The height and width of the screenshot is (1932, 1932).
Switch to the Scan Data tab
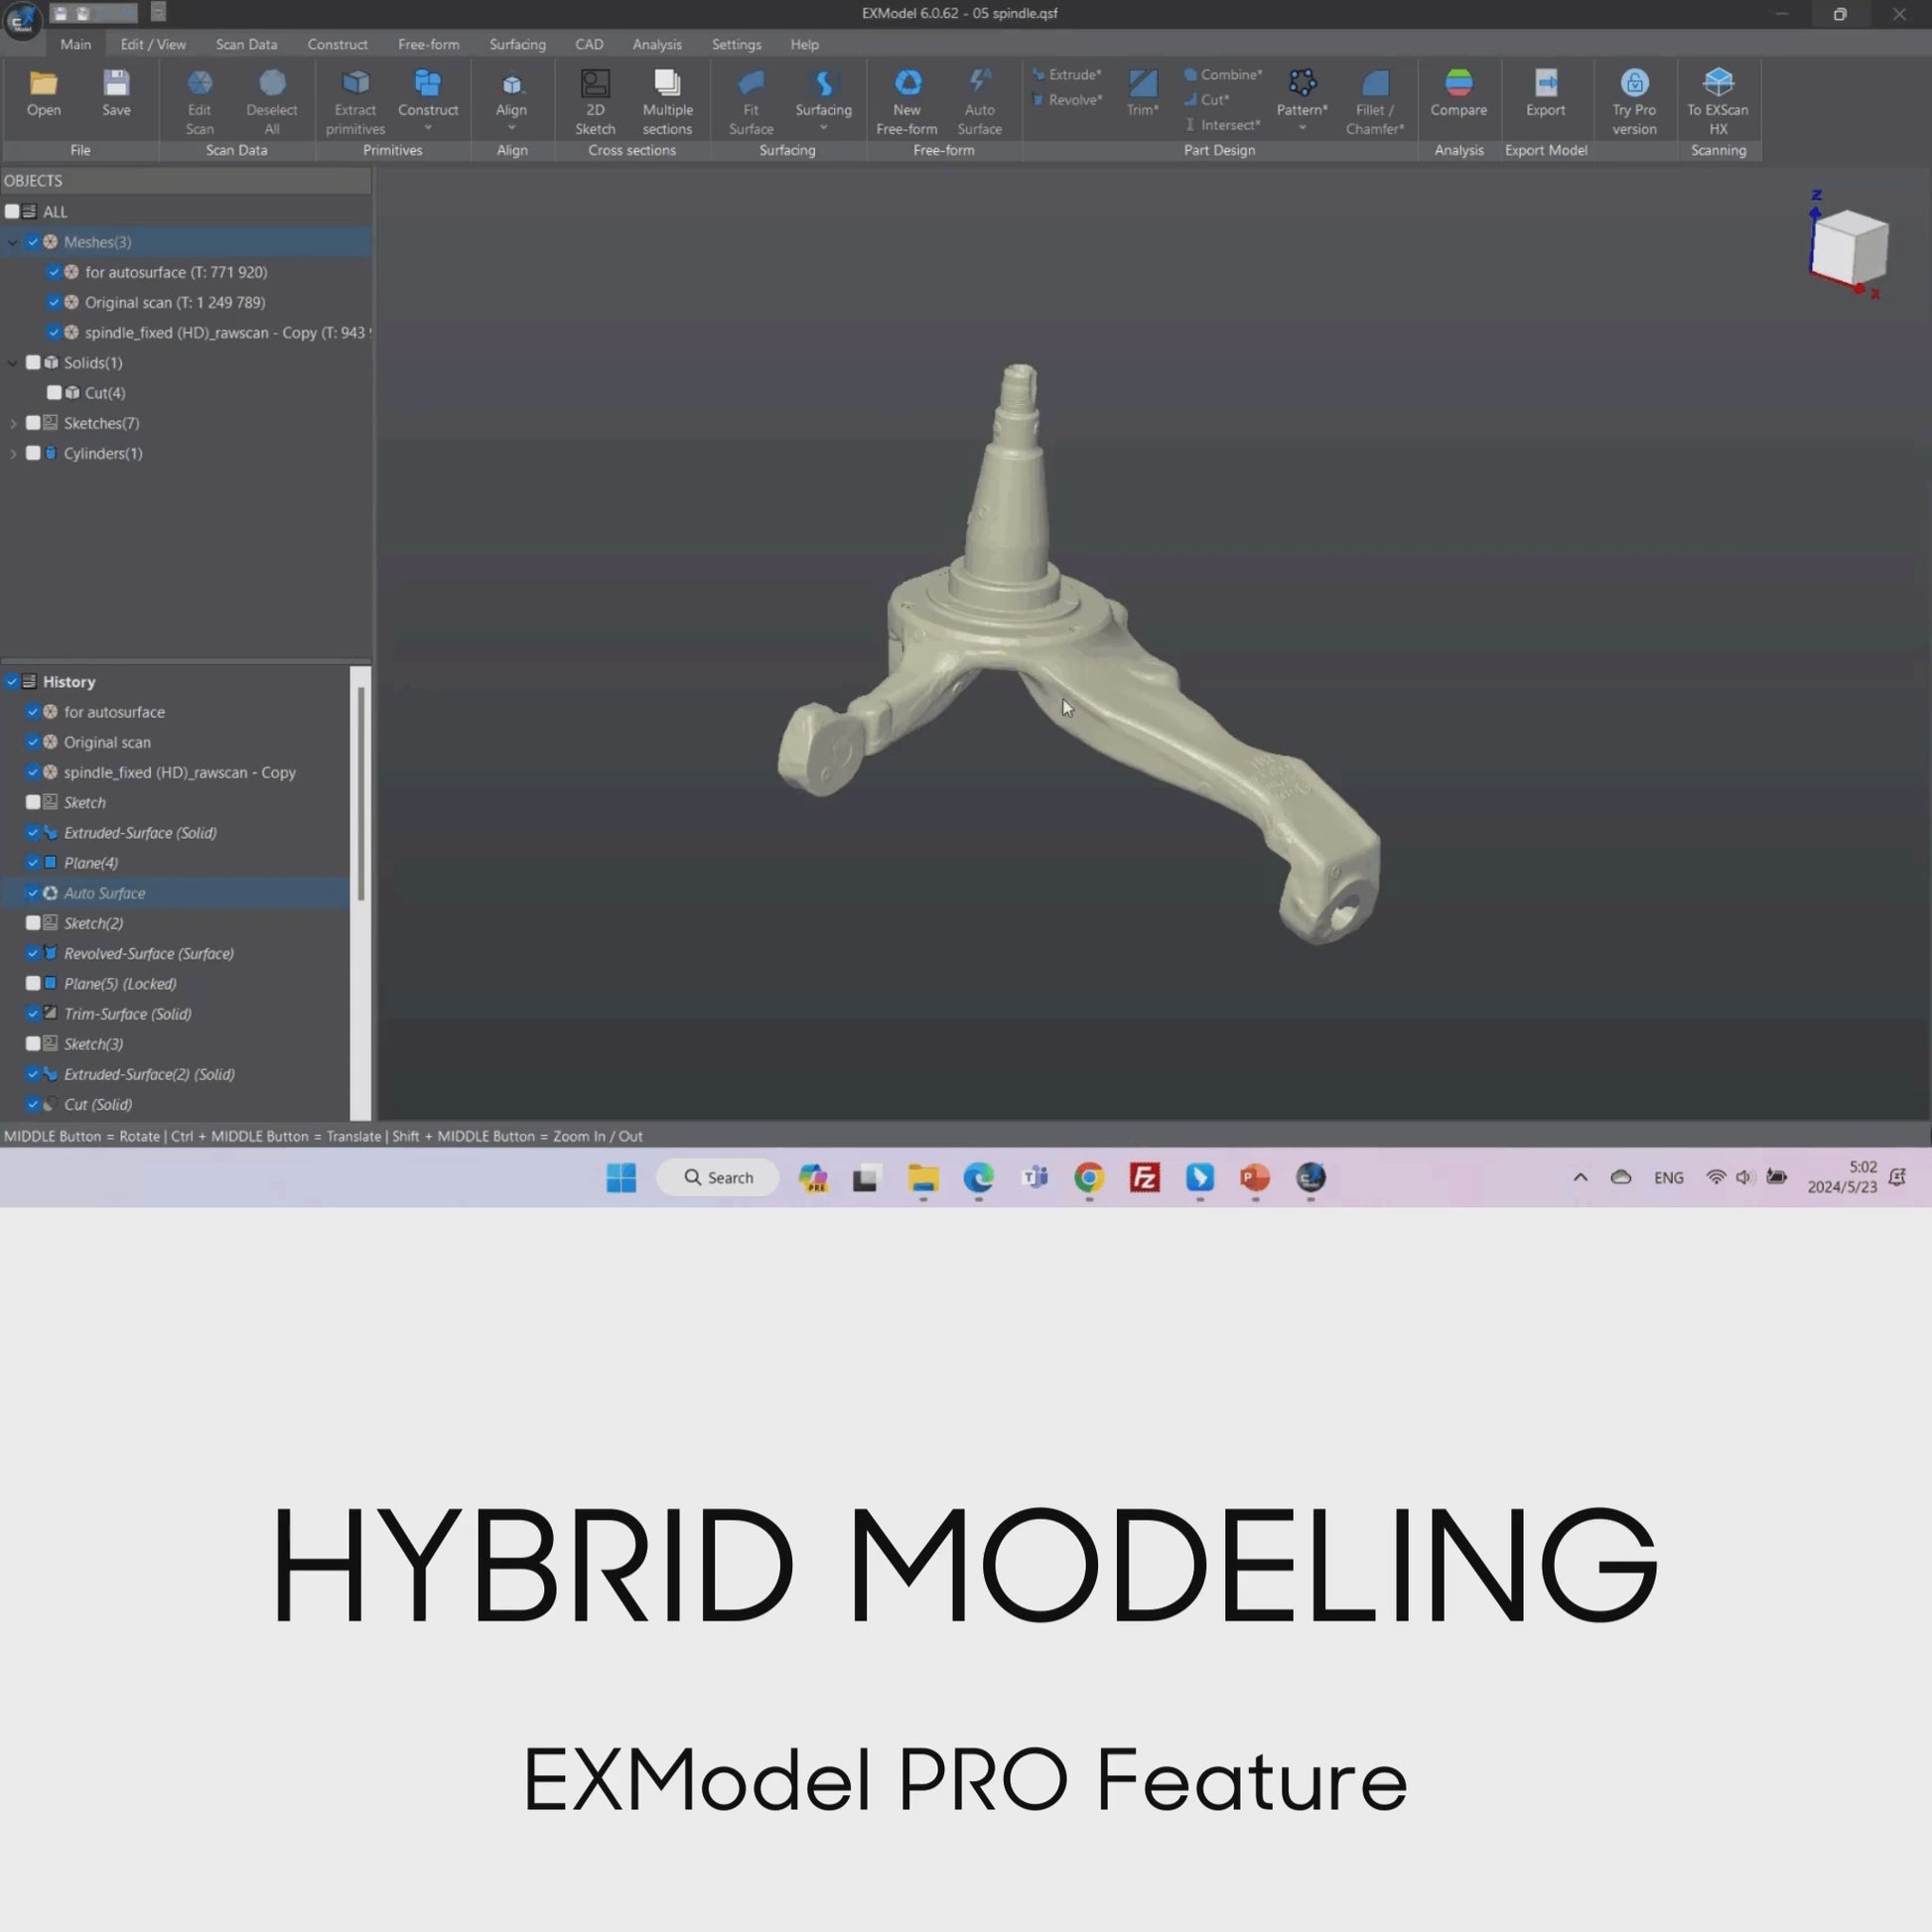pos(246,44)
